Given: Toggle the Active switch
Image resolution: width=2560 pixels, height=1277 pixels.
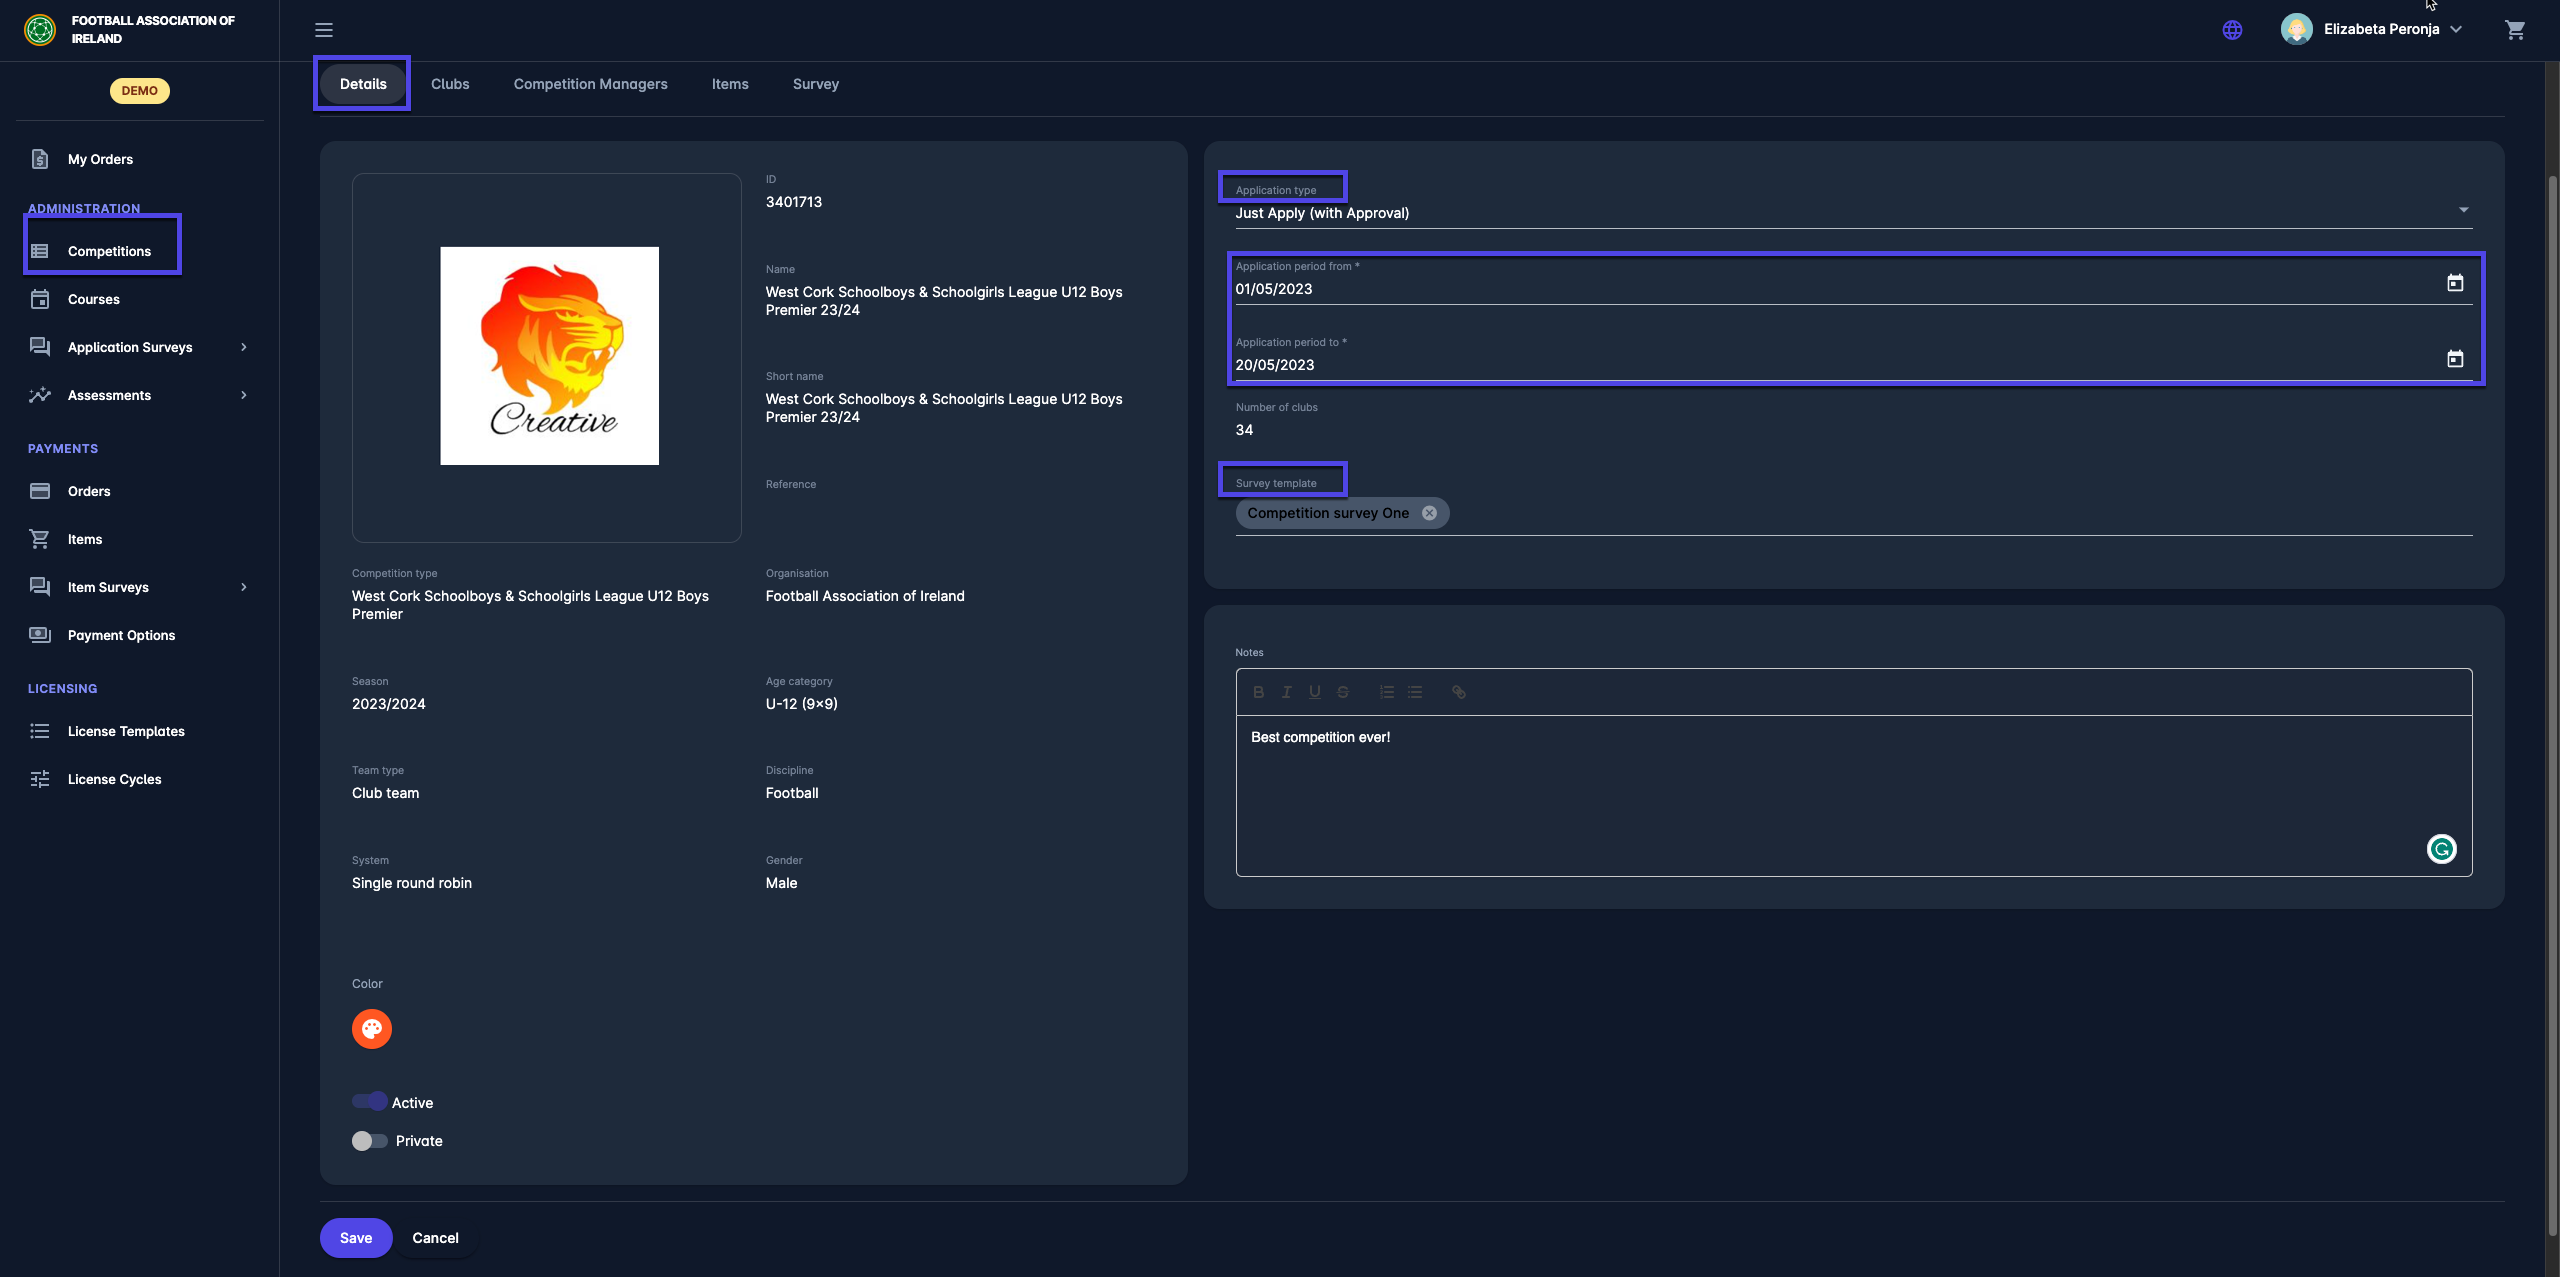Looking at the screenshot, I should coord(370,1102).
